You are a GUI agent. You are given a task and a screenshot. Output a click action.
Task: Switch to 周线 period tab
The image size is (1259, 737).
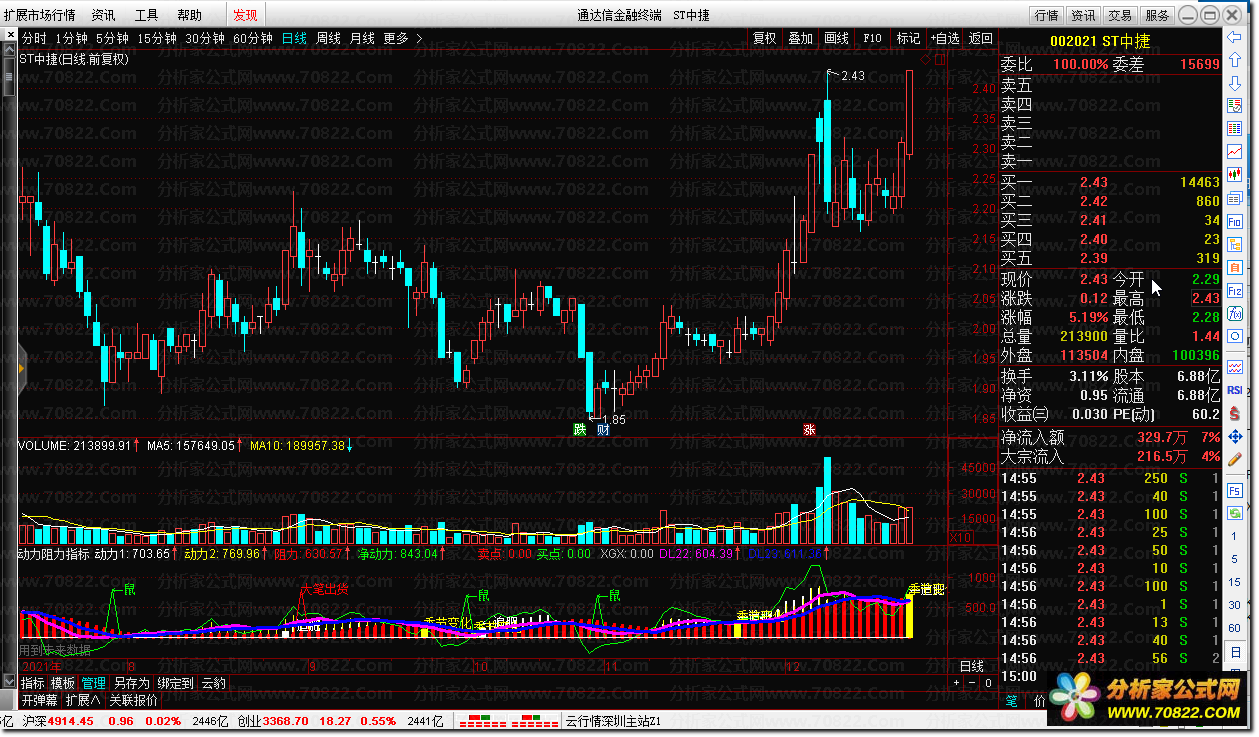pos(328,38)
